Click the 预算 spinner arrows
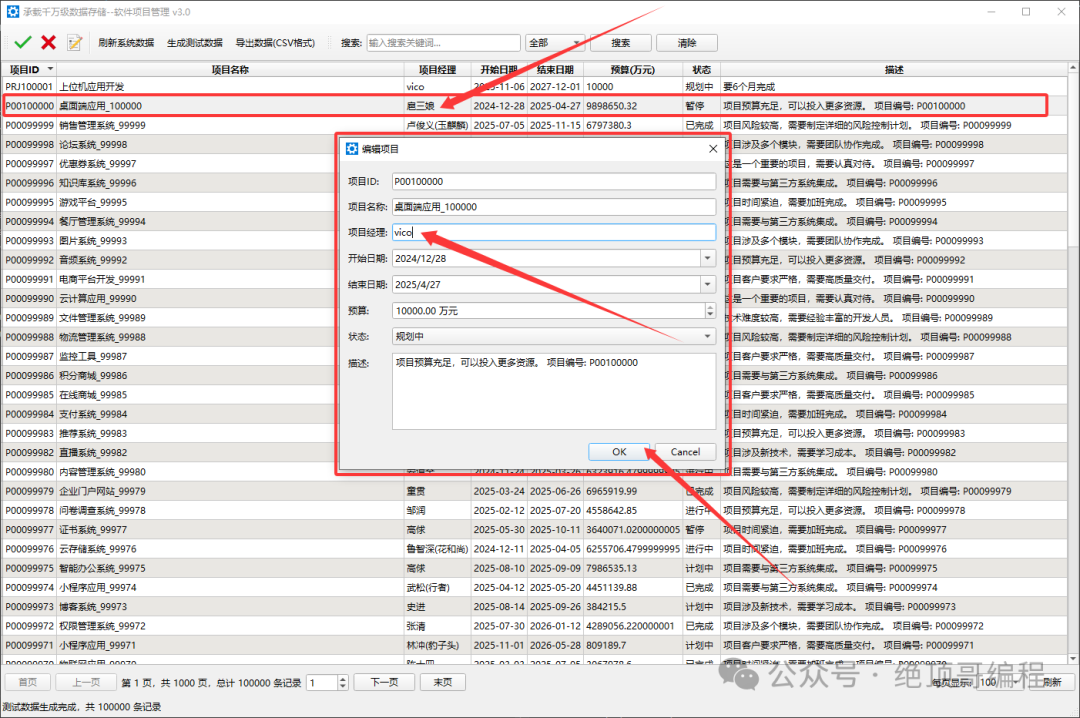This screenshot has width=1080, height=718. (710, 311)
